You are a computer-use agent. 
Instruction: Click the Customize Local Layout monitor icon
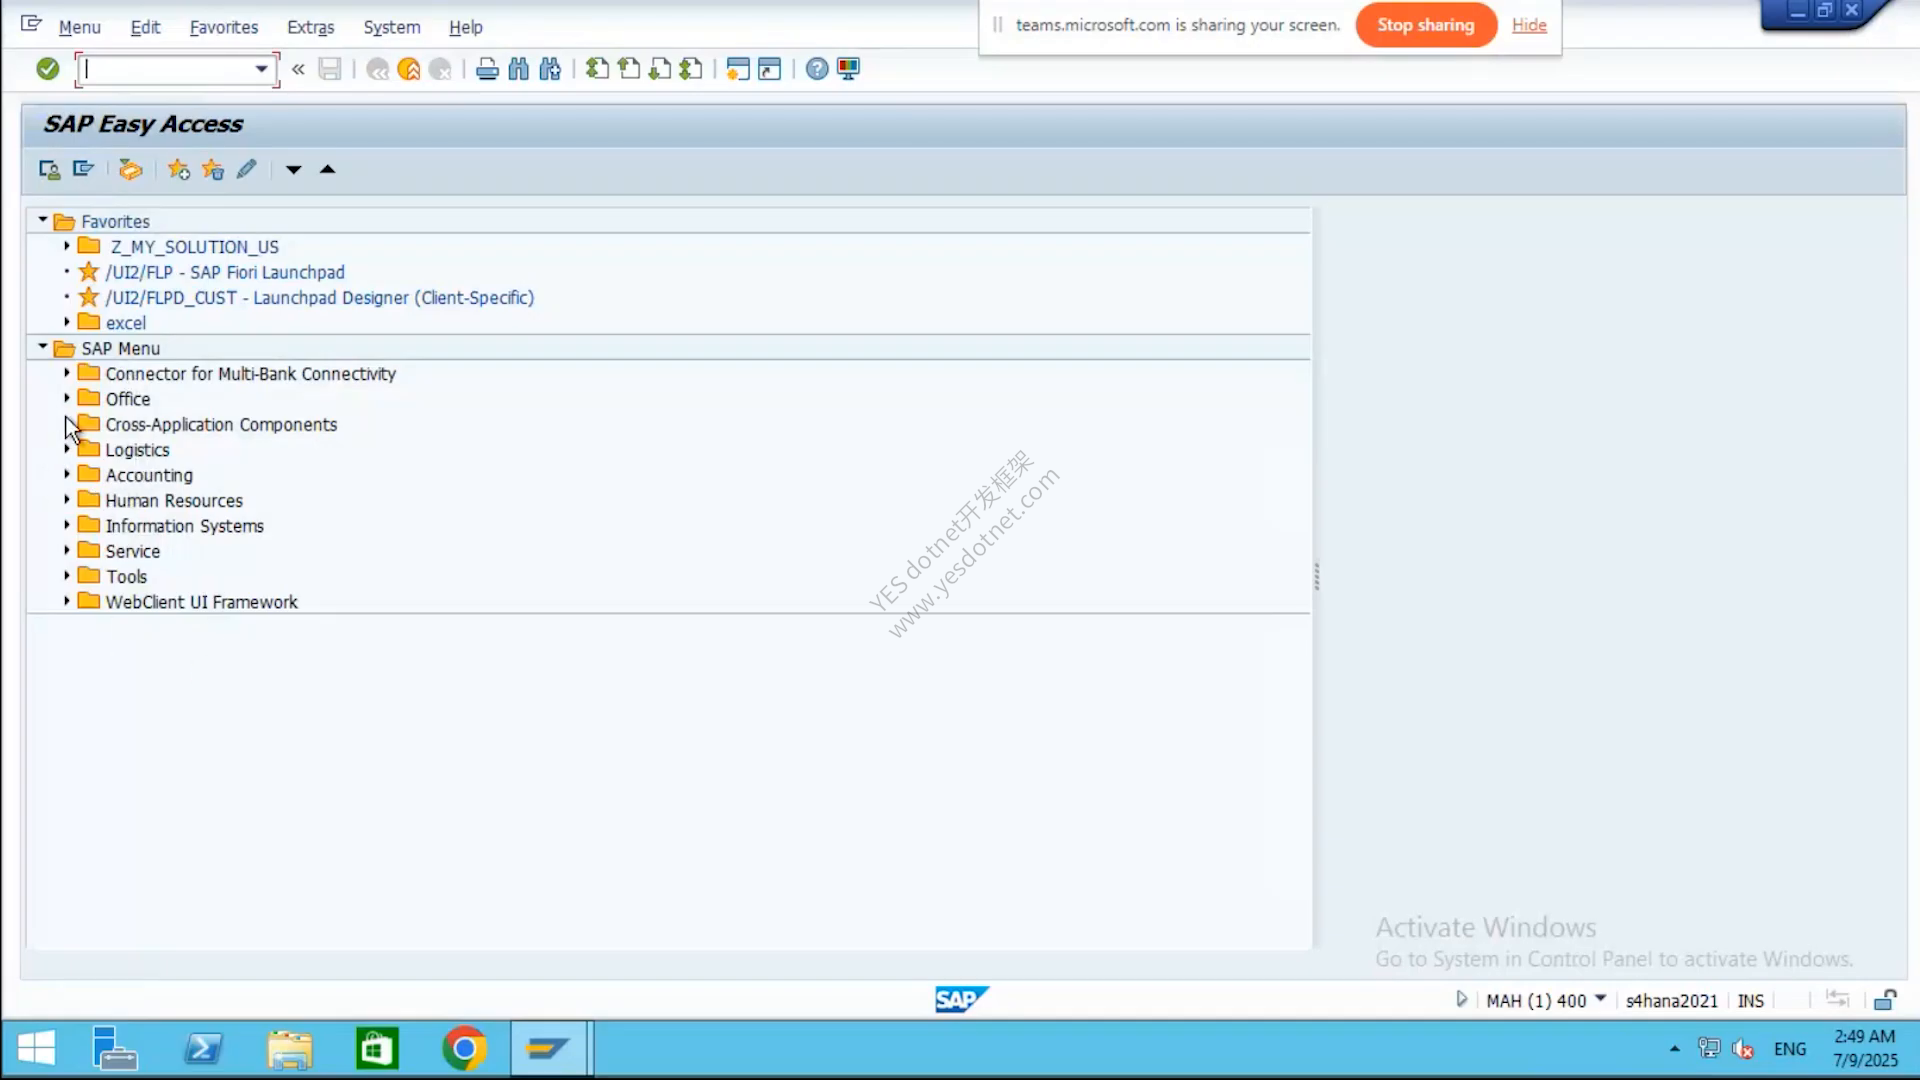pyautogui.click(x=848, y=69)
